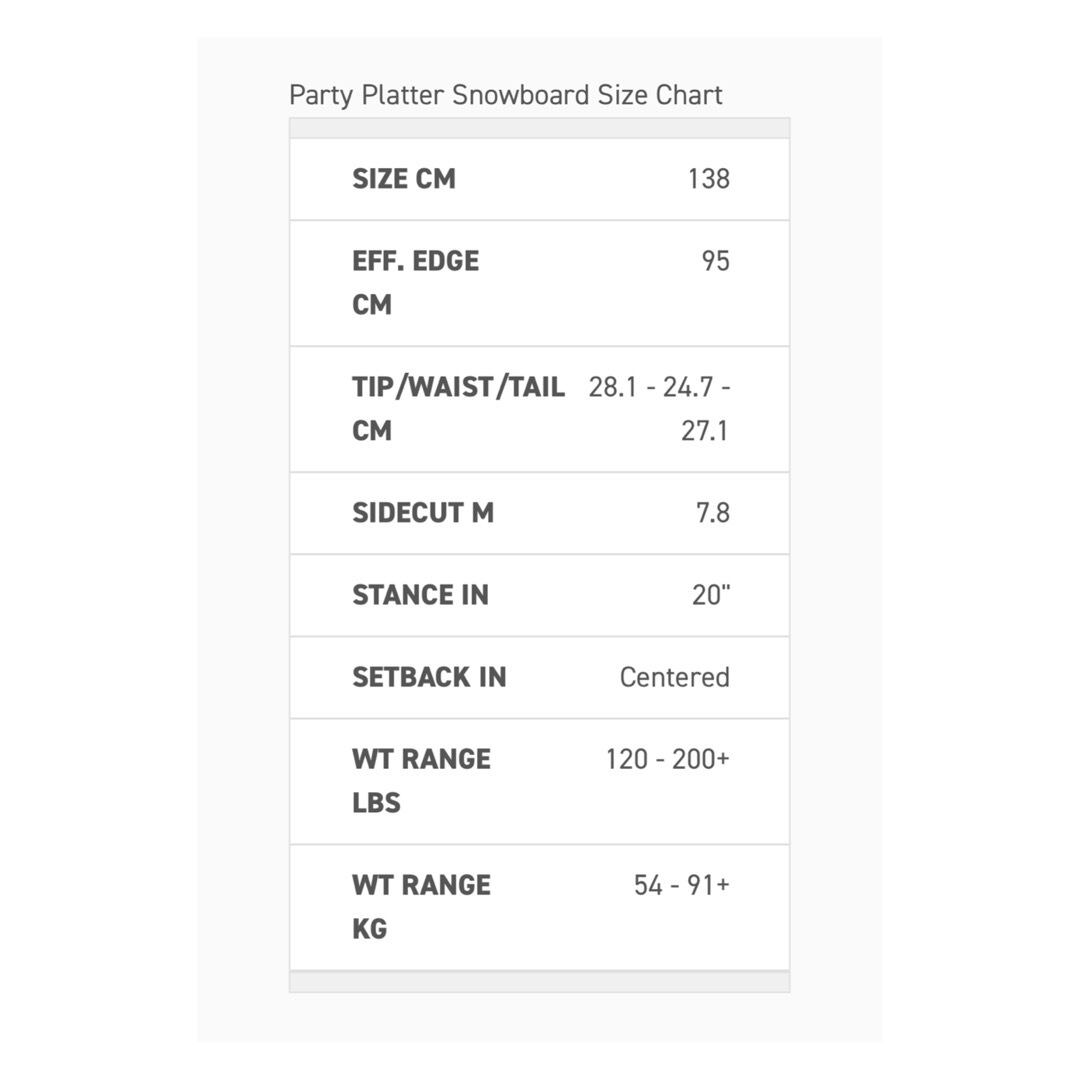
Task: Select the SIZE CM row label
Action: point(404,179)
